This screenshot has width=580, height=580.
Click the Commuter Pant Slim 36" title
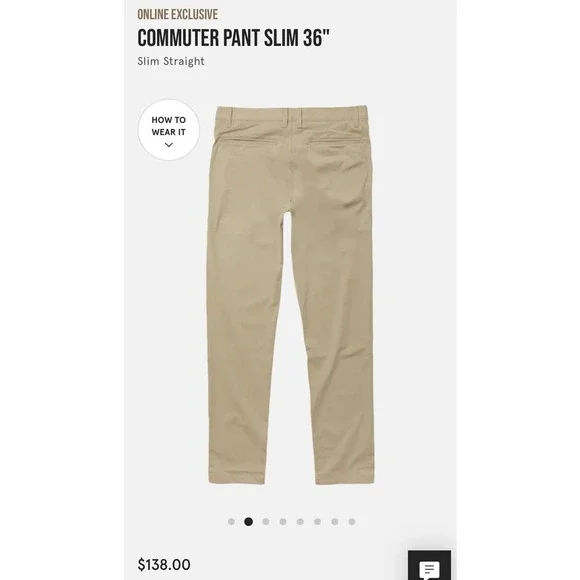[233, 38]
